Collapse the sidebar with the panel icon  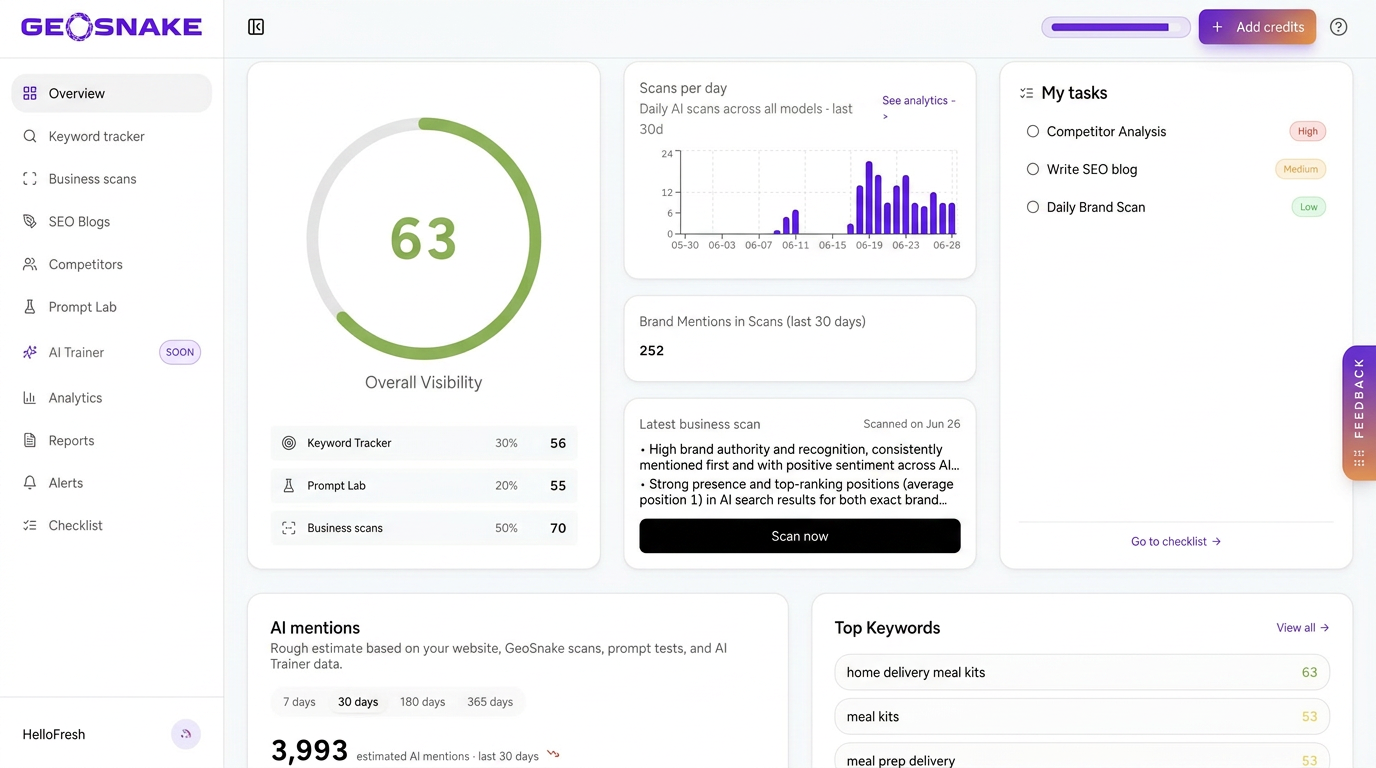256,27
